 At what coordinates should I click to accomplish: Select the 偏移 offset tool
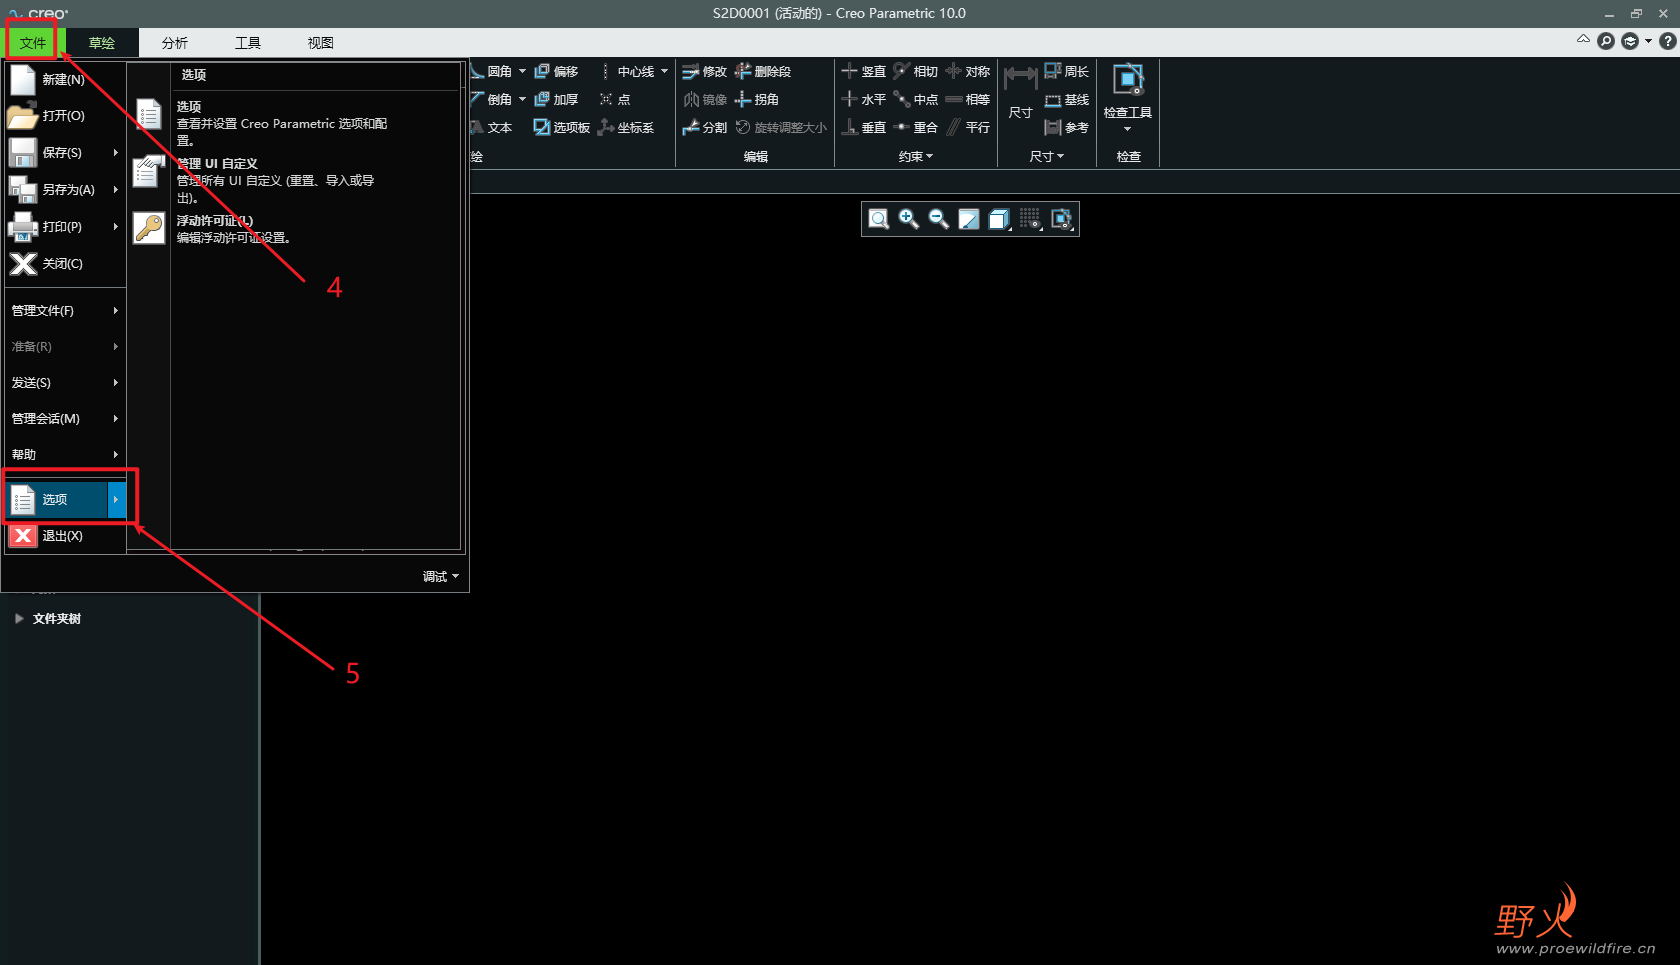(x=557, y=72)
